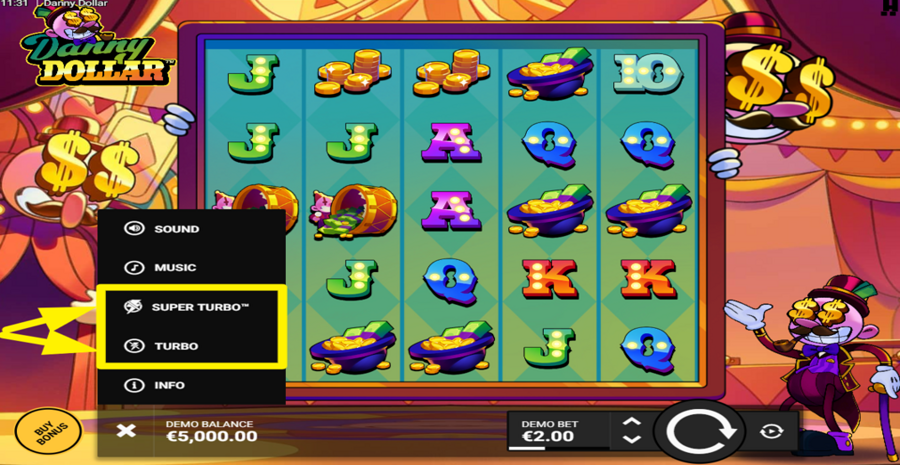Click the Buy Bonus button
900x465 pixels.
[48, 431]
